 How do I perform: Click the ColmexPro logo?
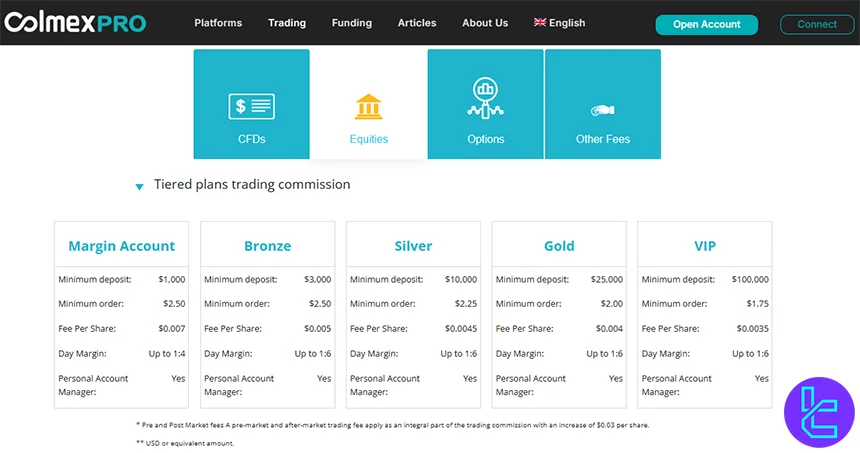pos(75,22)
